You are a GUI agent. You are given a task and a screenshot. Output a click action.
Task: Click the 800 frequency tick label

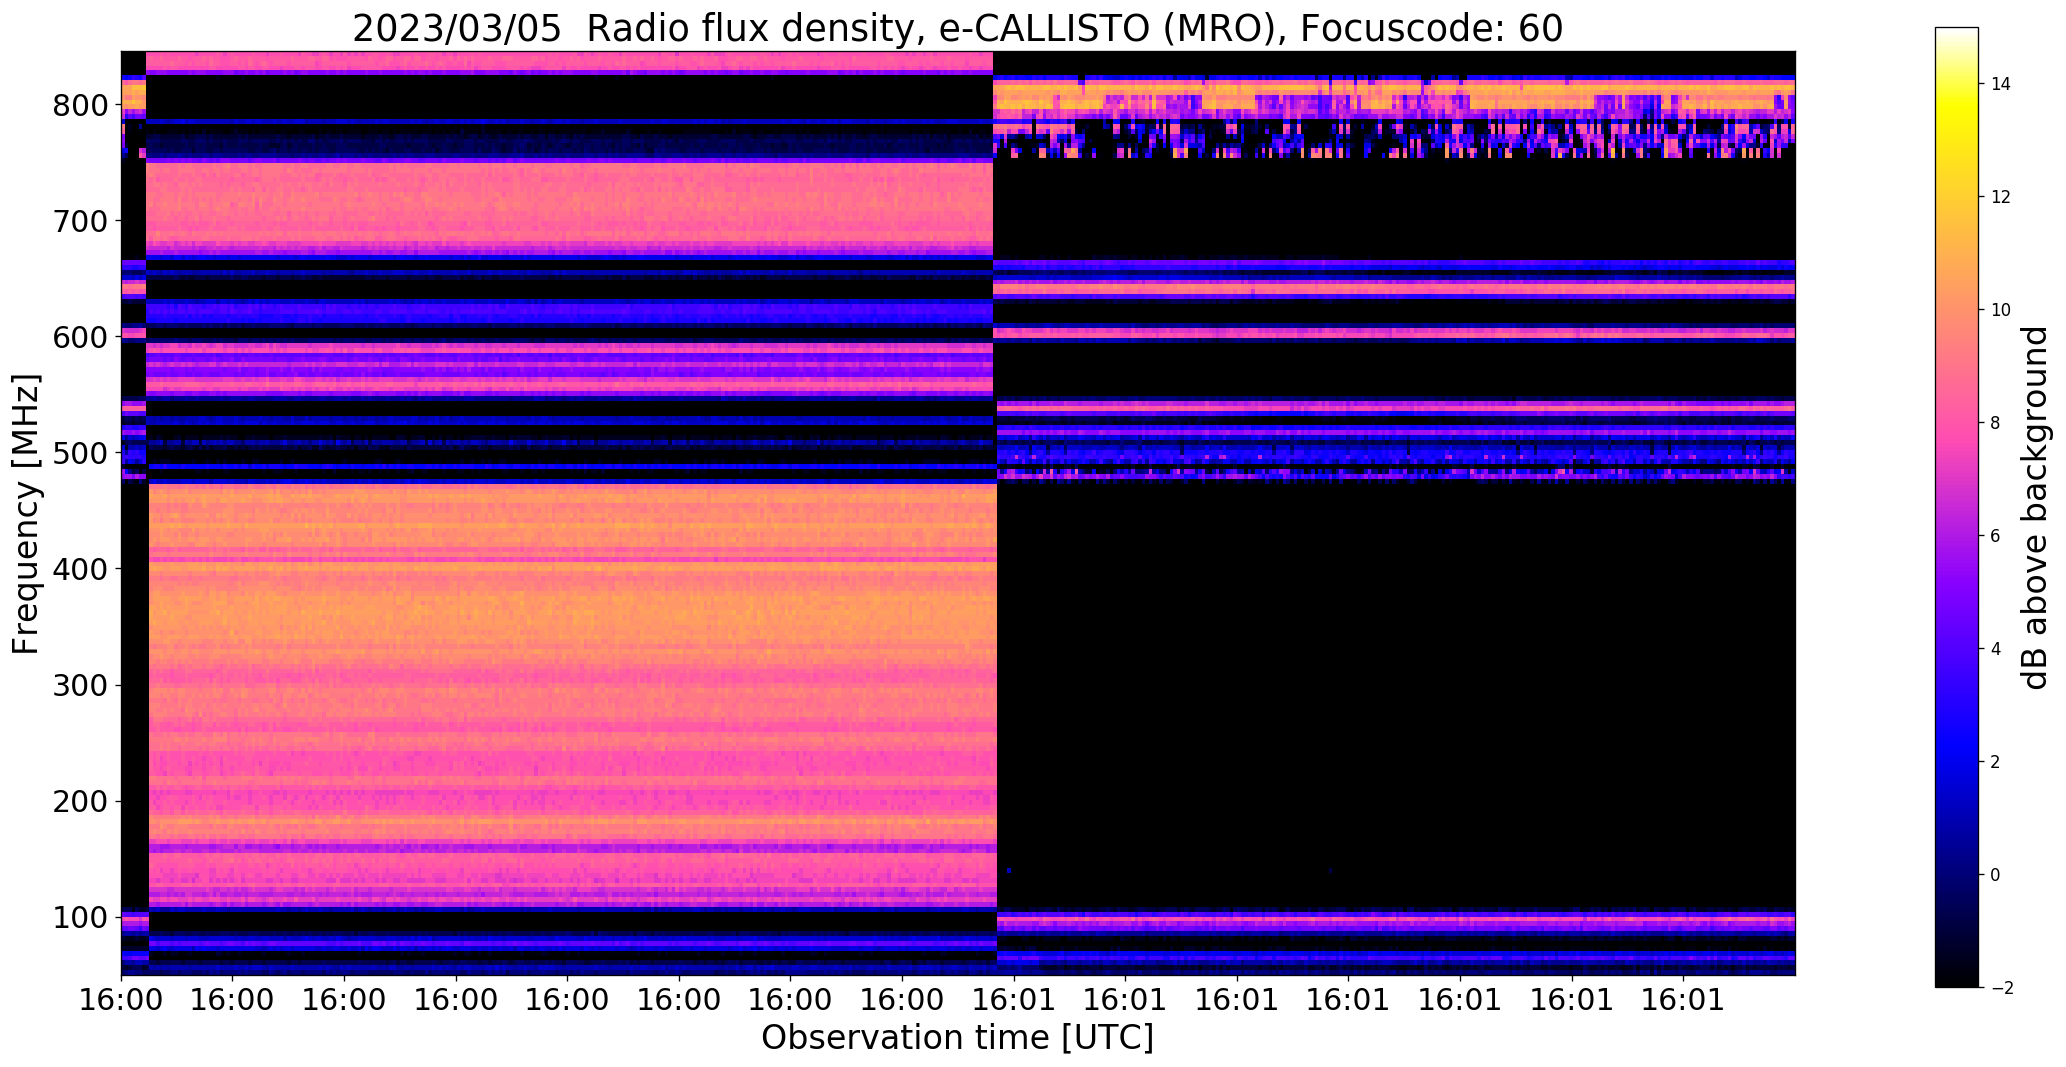pos(79,105)
